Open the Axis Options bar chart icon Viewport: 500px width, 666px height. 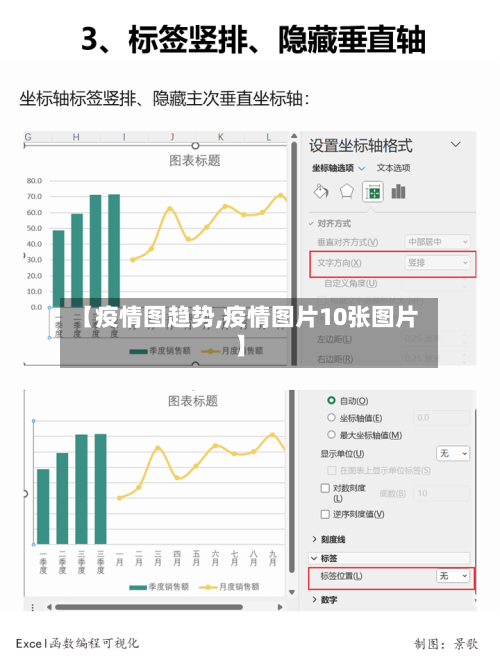(x=398, y=192)
